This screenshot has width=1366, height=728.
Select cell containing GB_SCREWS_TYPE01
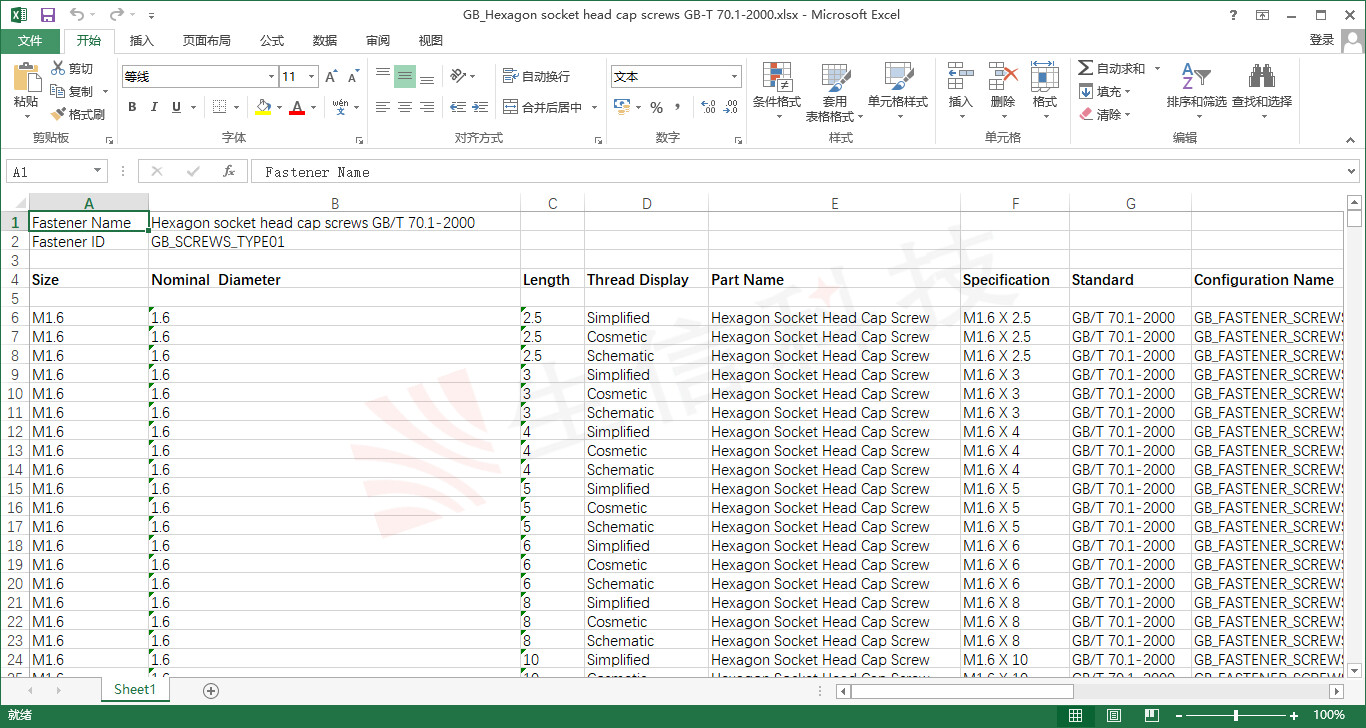pyautogui.click(x=334, y=242)
